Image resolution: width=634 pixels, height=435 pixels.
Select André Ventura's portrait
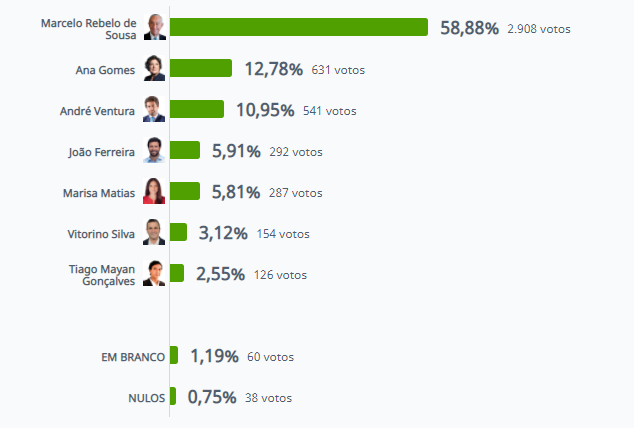pyautogui.click(x=154, y=109)
